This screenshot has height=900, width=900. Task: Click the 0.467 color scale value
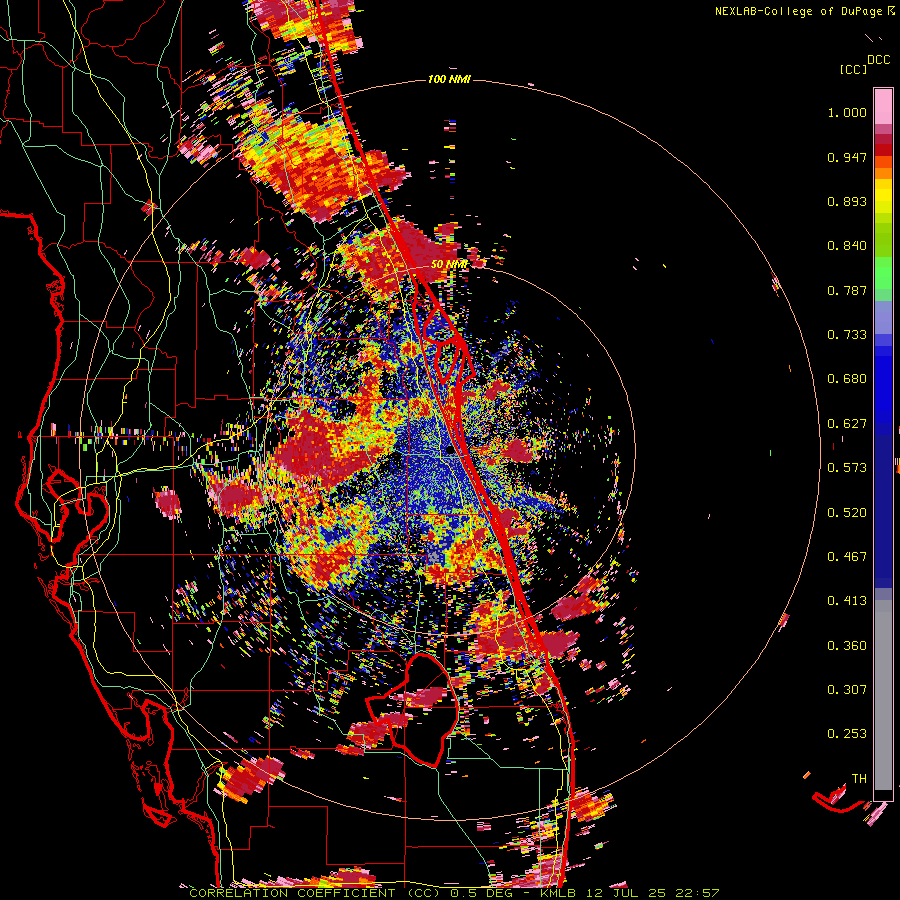coord(847,557)
